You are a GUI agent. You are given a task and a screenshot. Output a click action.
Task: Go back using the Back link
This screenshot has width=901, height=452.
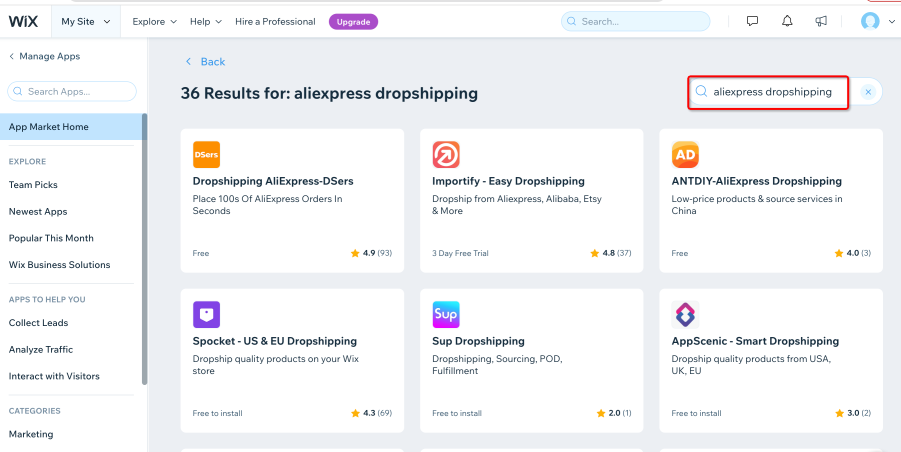point(205,61)
